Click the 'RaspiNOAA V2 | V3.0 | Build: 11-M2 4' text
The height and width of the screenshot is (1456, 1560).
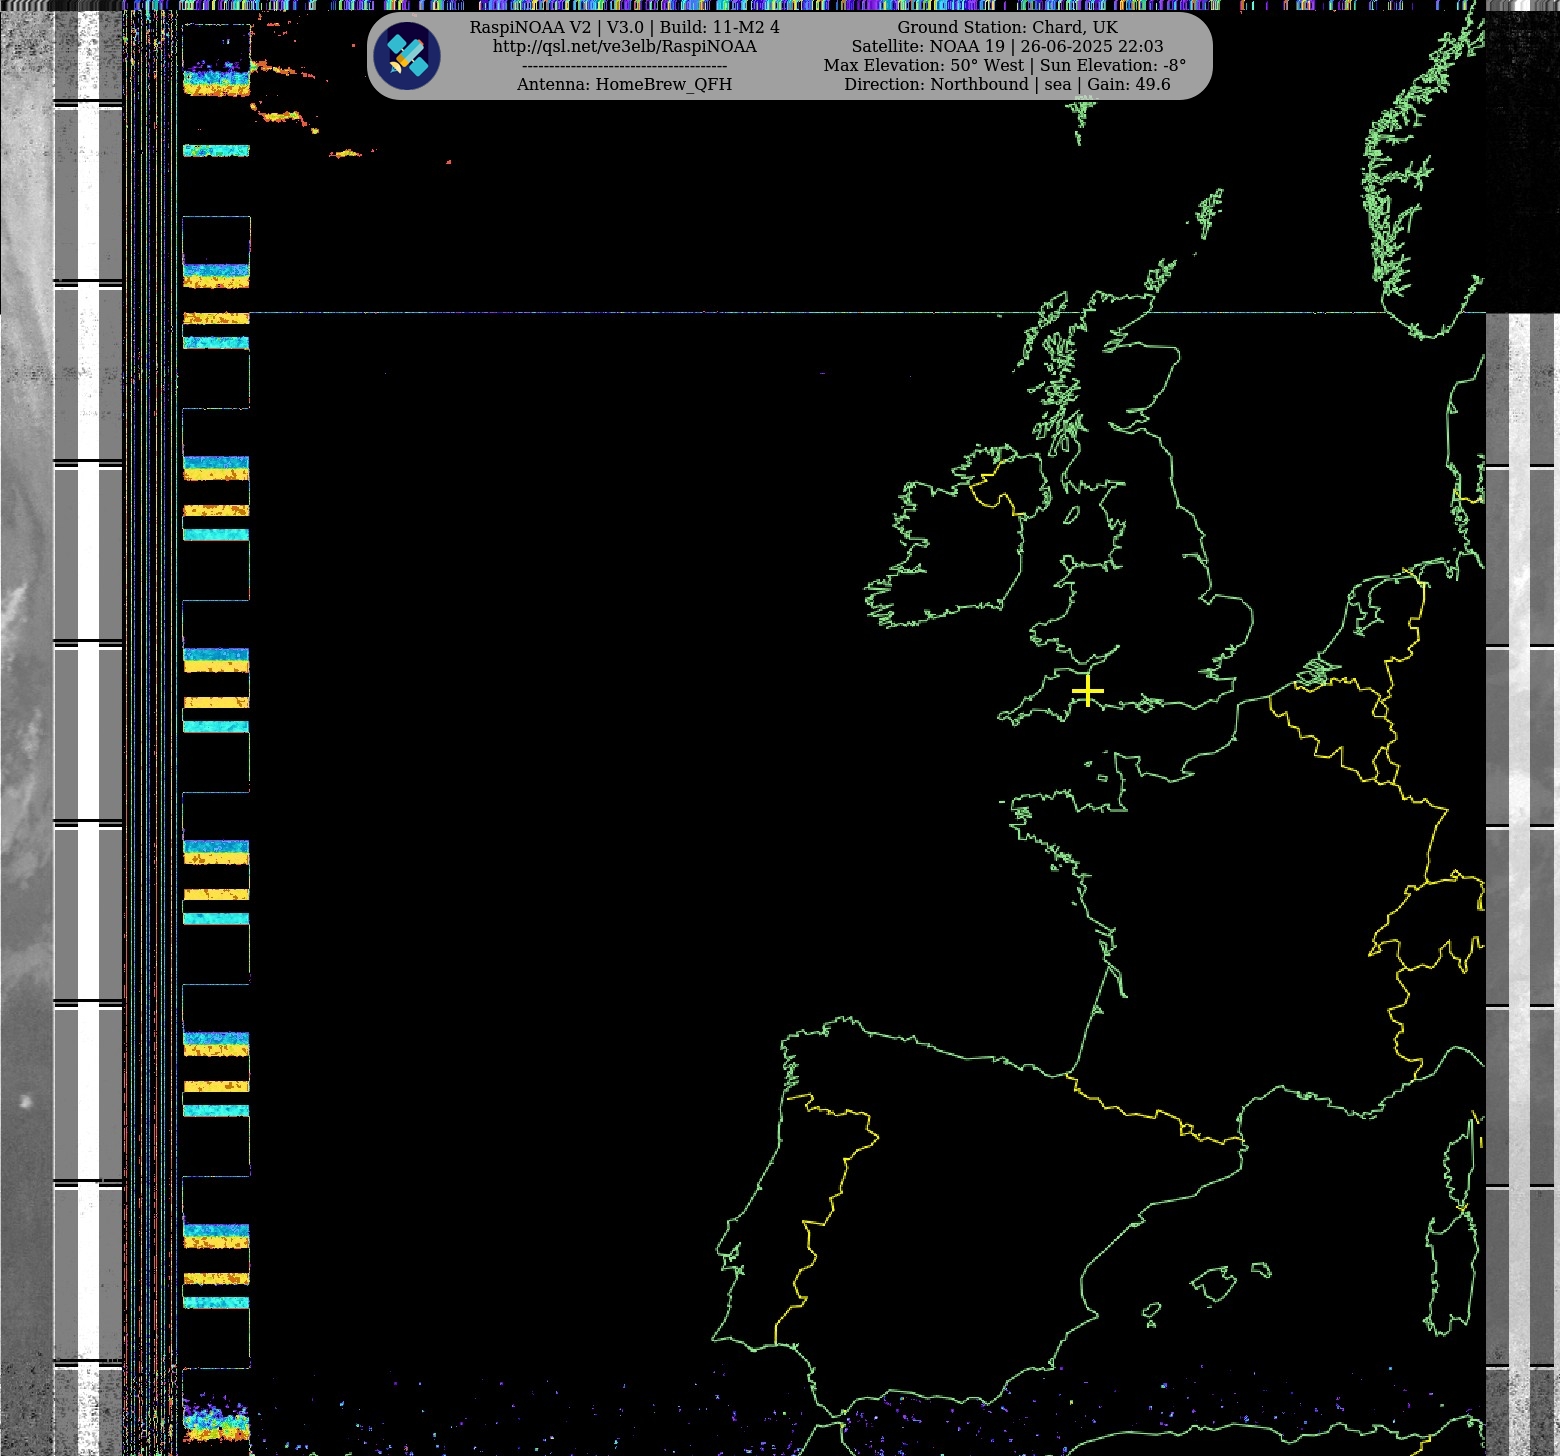[x=625, y=27]
